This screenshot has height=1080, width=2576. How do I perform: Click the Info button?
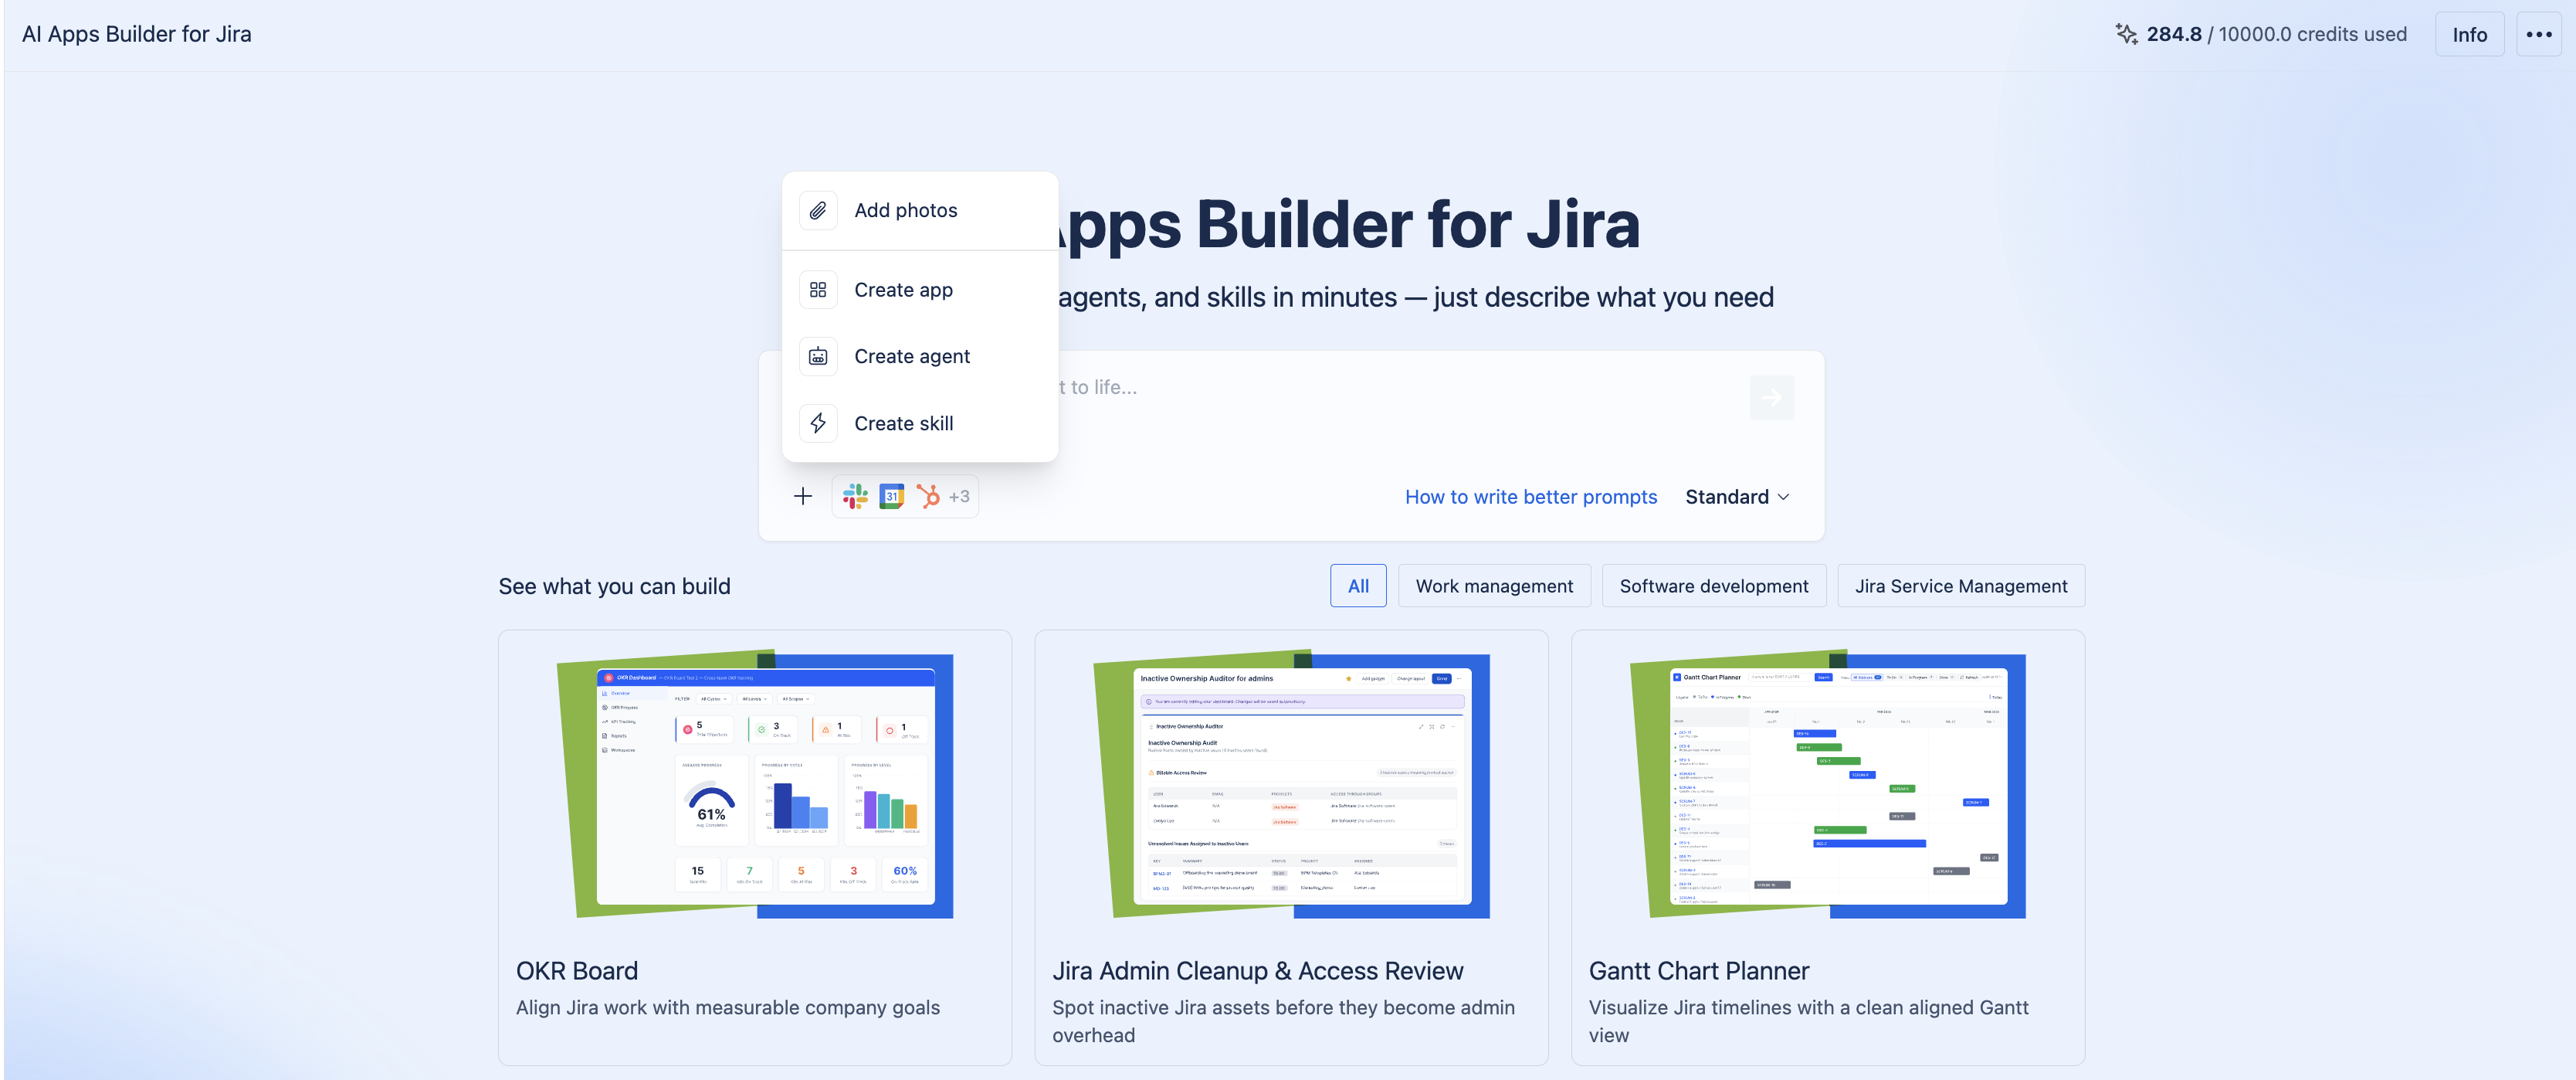tap(2469, 34)
